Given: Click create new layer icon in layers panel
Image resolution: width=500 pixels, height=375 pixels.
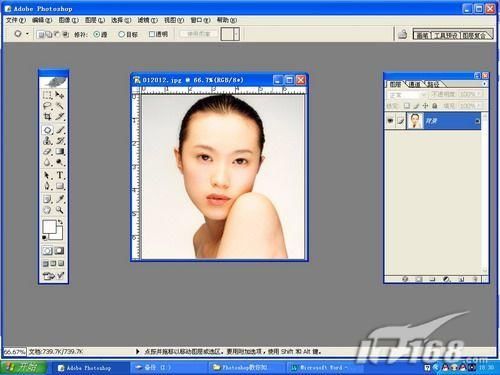Looking at the screenshot, I should pos(462,279).
